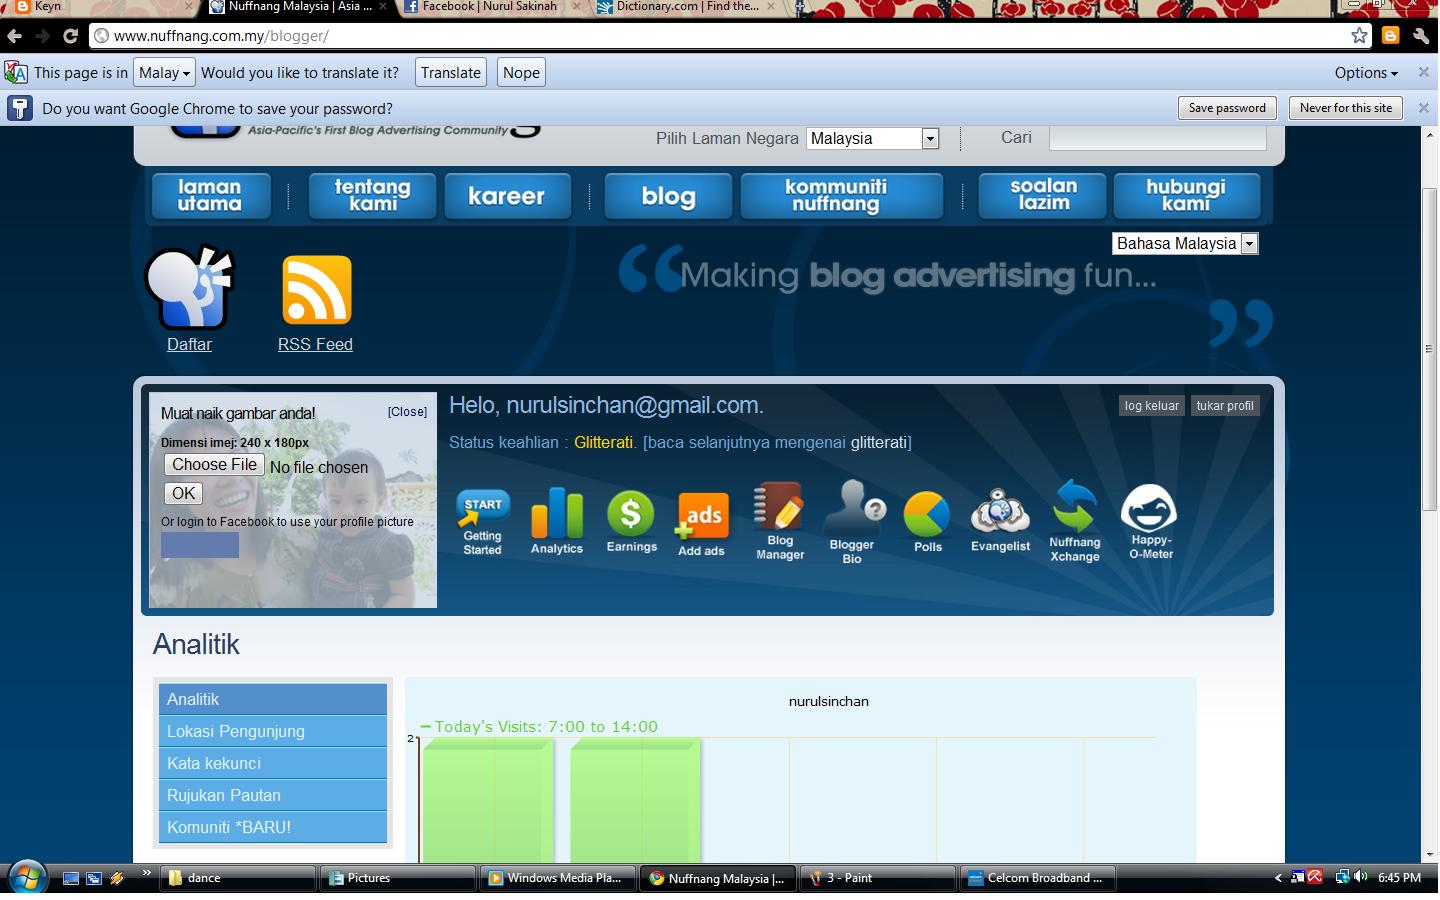Select Lokasi Pengunjung in the sidebar
Image resolution: width=1440 pixels, height=900 pixels.
tap(273, 731)
